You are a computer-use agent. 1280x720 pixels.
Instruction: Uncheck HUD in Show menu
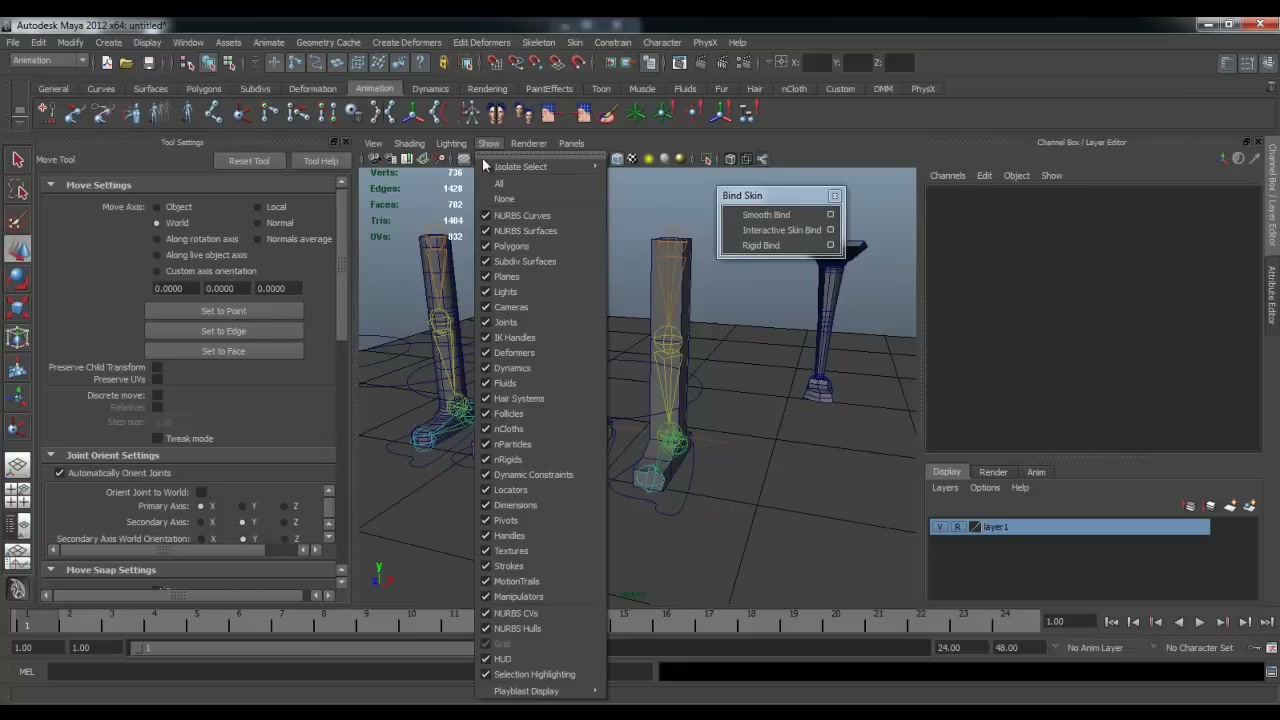486,659
